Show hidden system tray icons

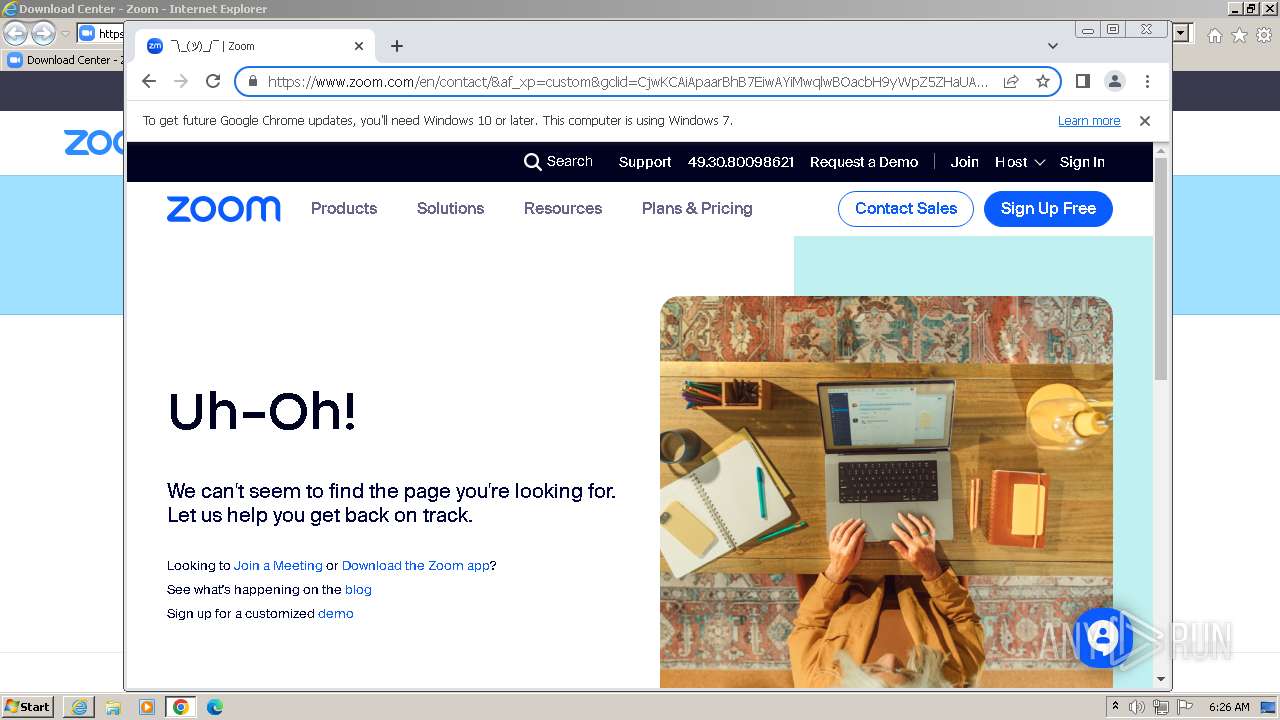[x=1116, y=707]
